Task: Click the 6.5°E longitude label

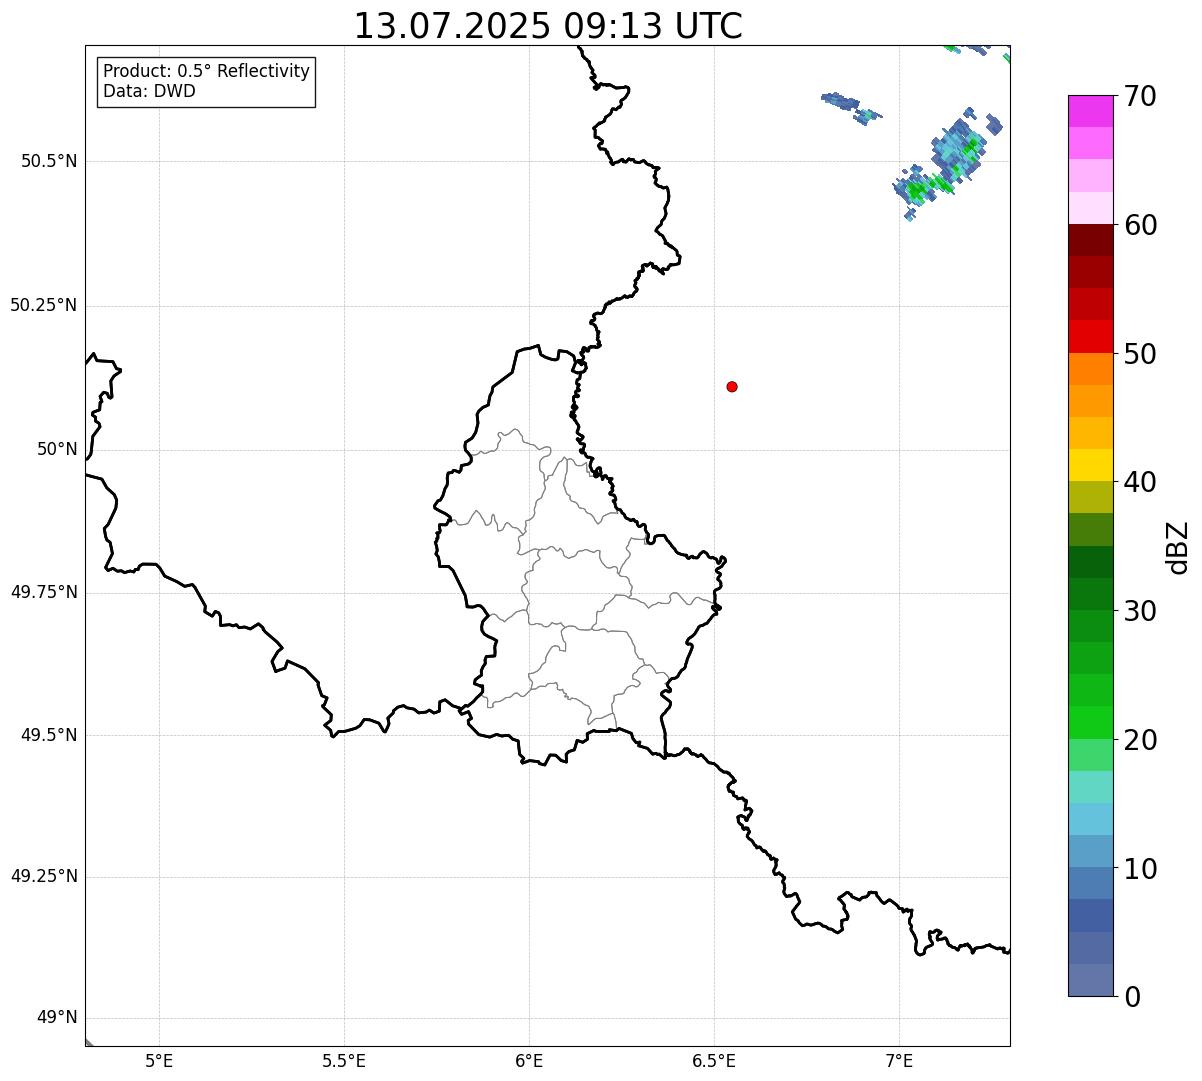Action: tap(714, 1060)
